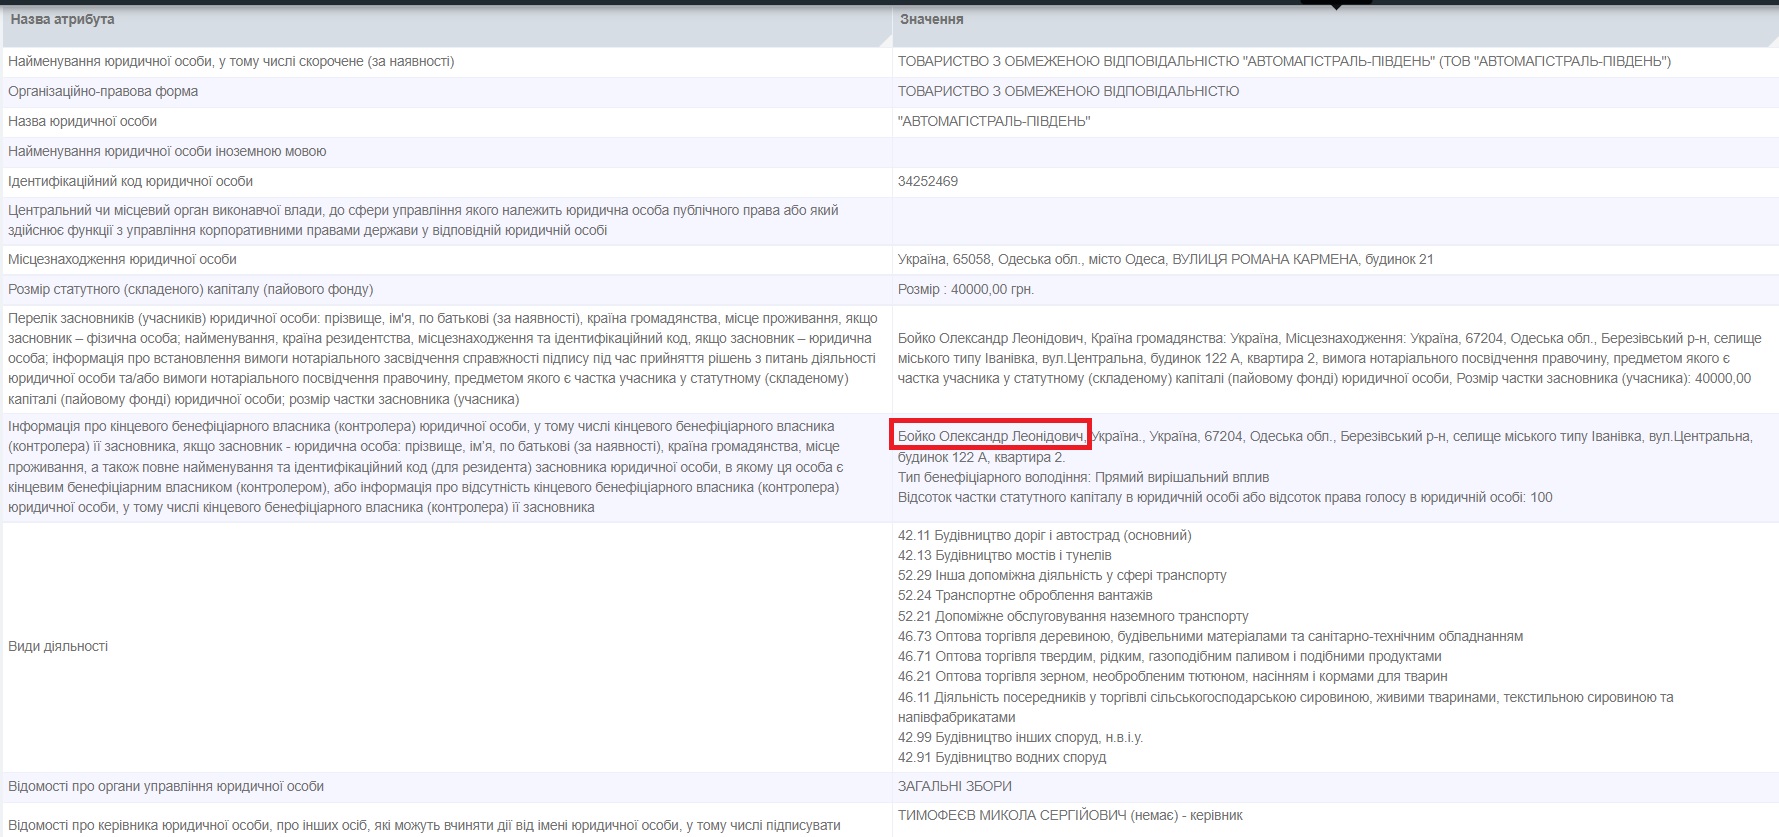Select activity '42.13 Будівництво мостів і тунелів'
The height and width of the screenshot is (837, 1779).
tap(1004, 555)
